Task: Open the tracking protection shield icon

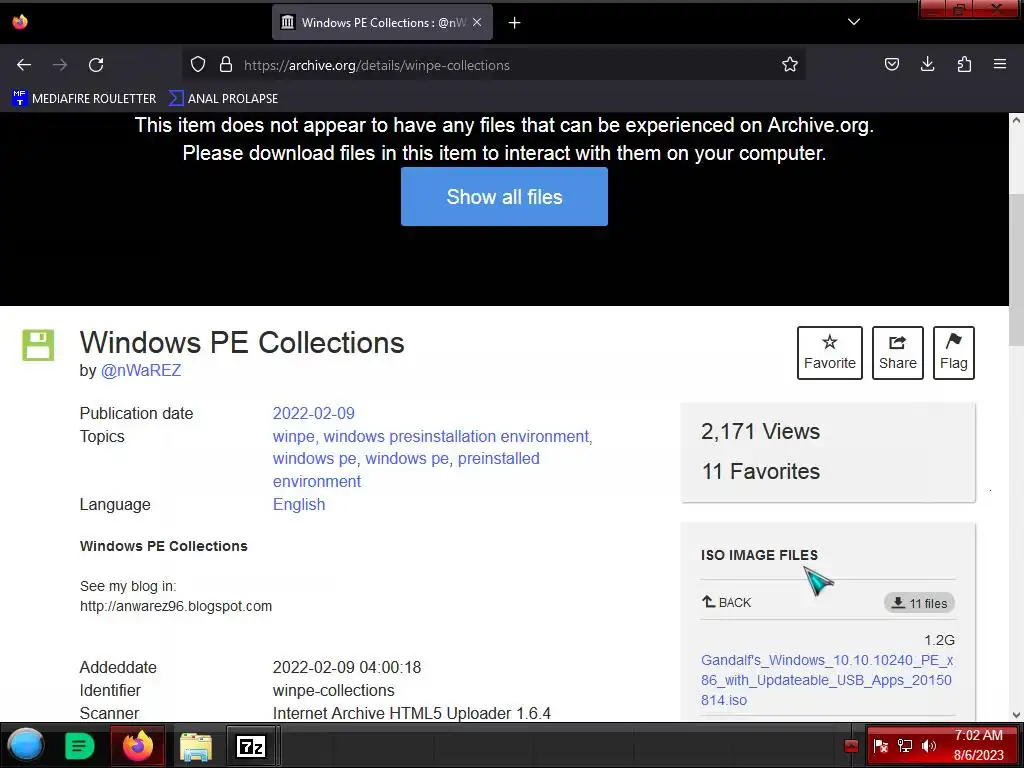Action: pos(198,65)
